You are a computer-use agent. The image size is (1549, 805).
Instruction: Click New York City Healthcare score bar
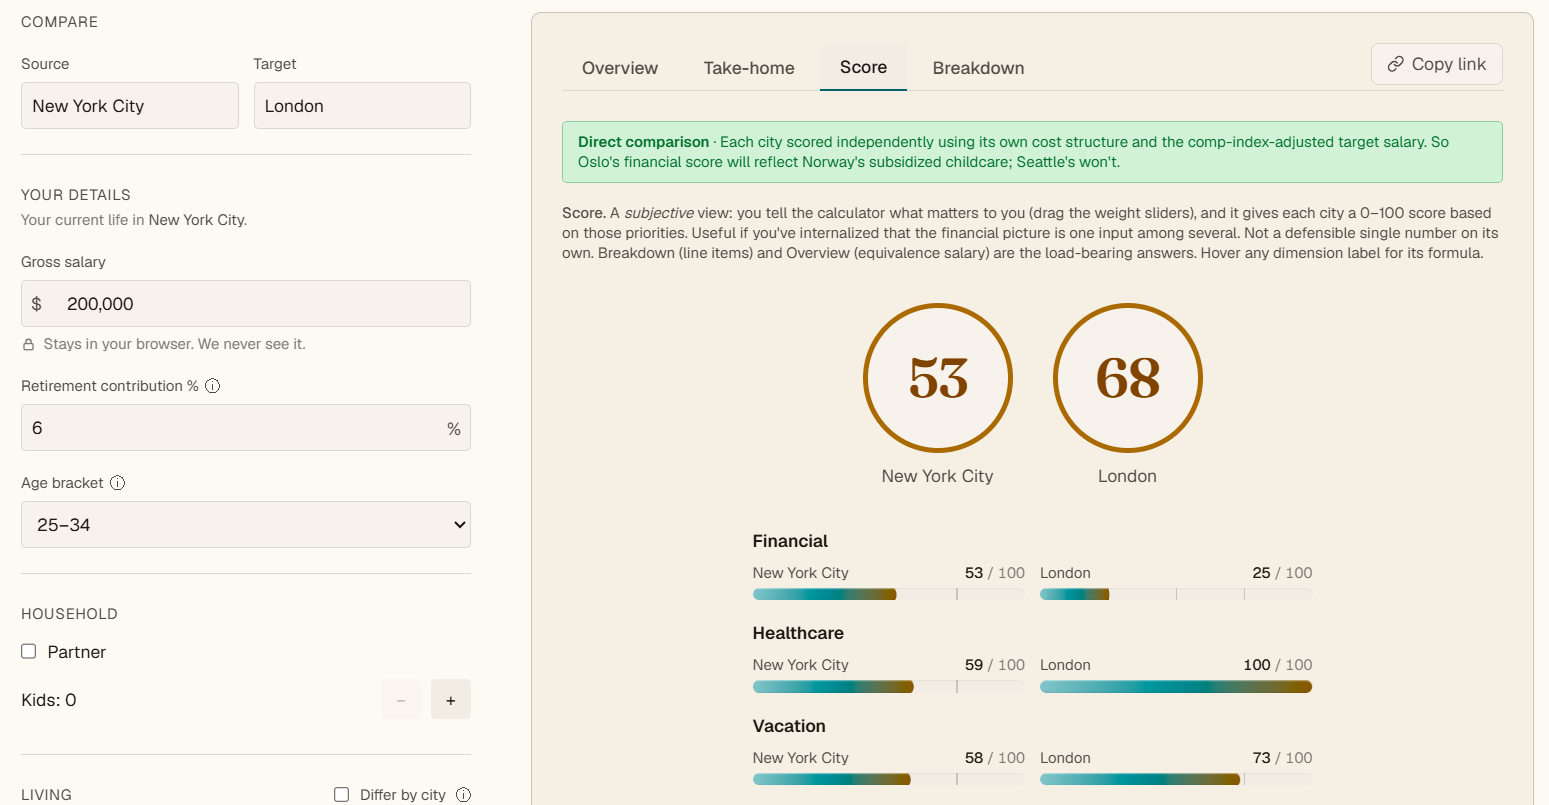point(889,687)
